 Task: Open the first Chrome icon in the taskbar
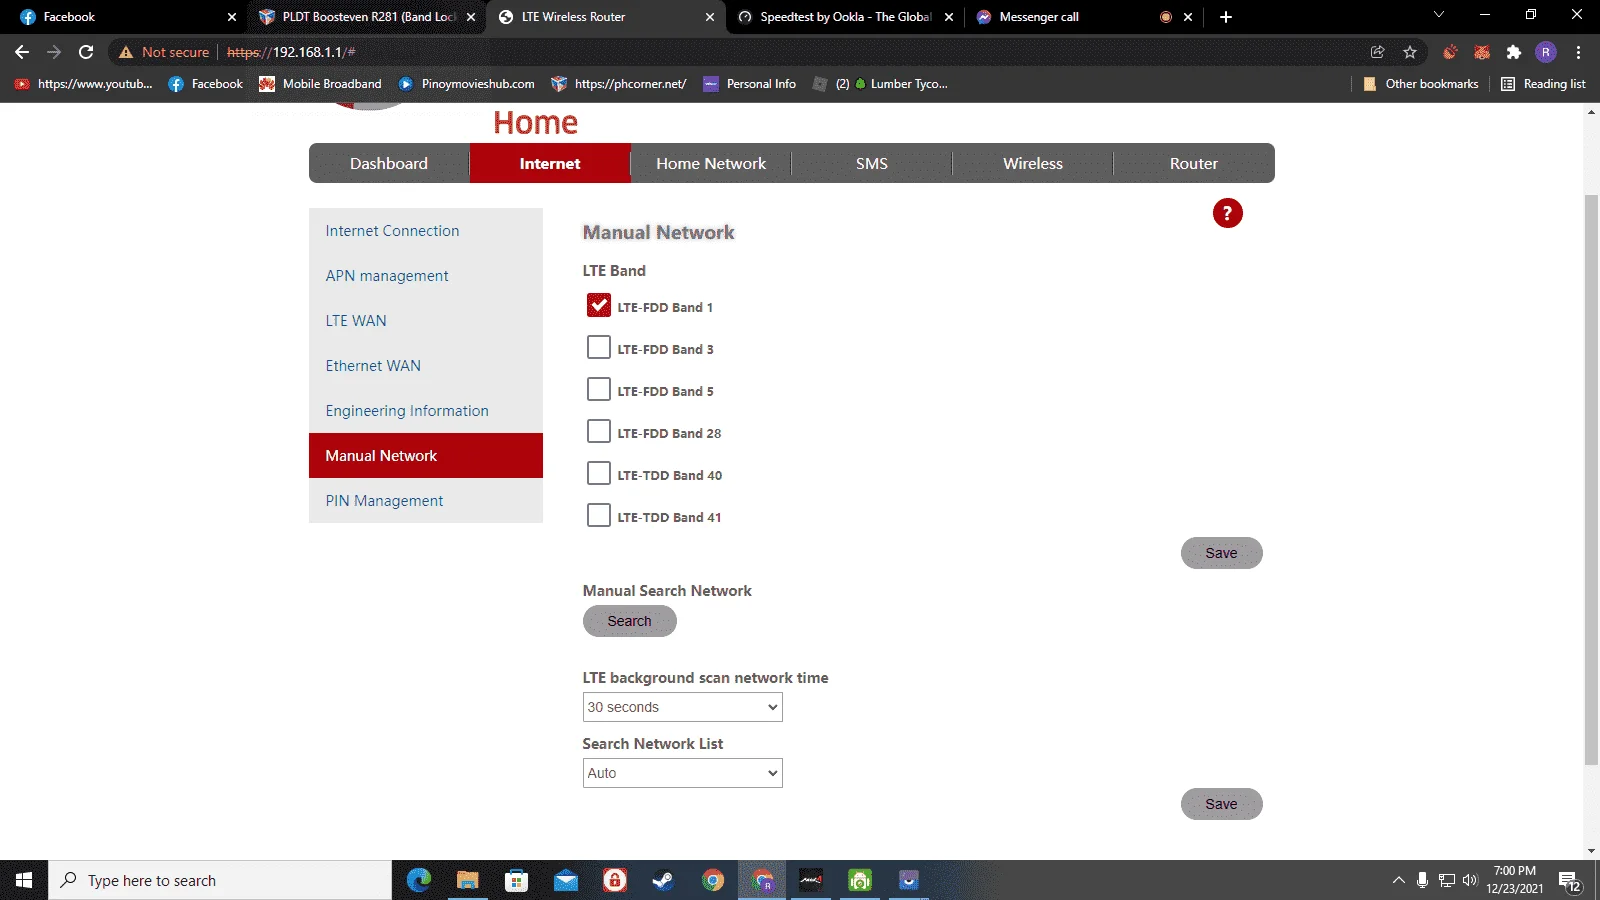(x=713, y=880)
